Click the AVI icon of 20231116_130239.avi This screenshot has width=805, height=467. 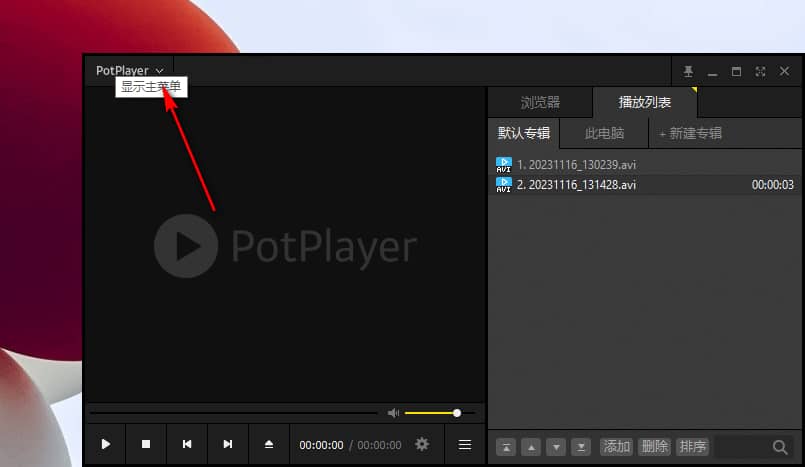click(x=504, y=165)
